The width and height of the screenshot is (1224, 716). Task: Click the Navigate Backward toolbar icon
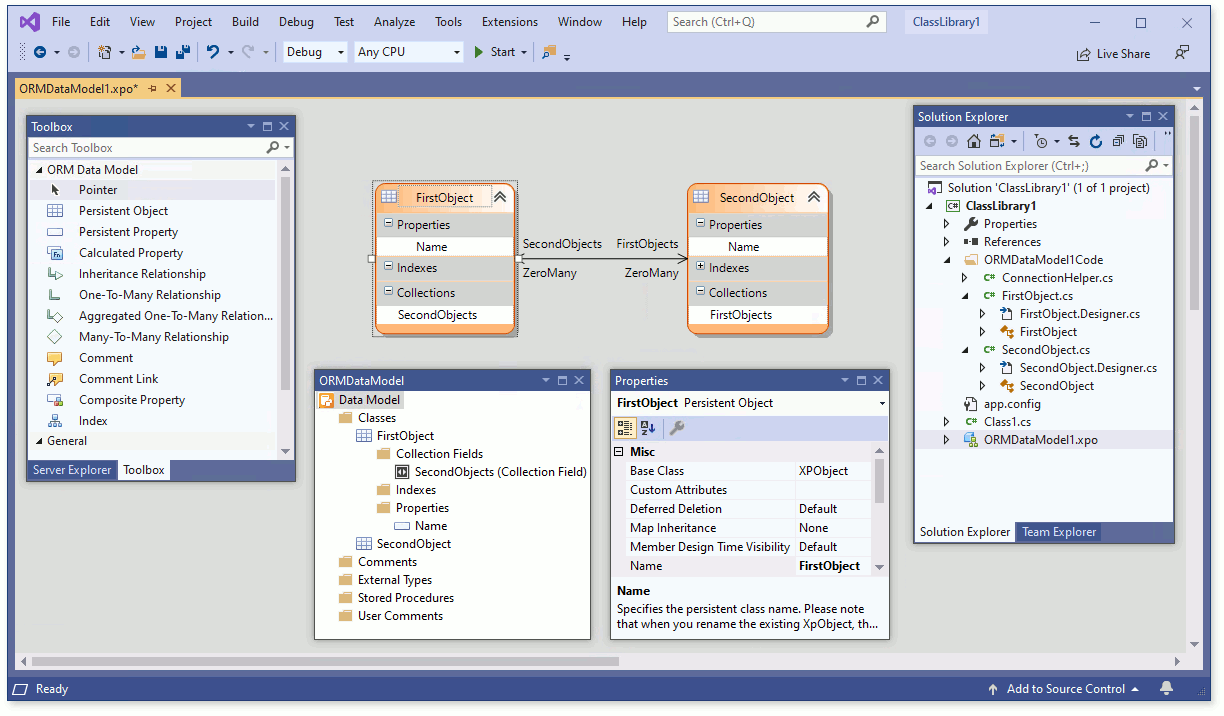click(39, 52)
